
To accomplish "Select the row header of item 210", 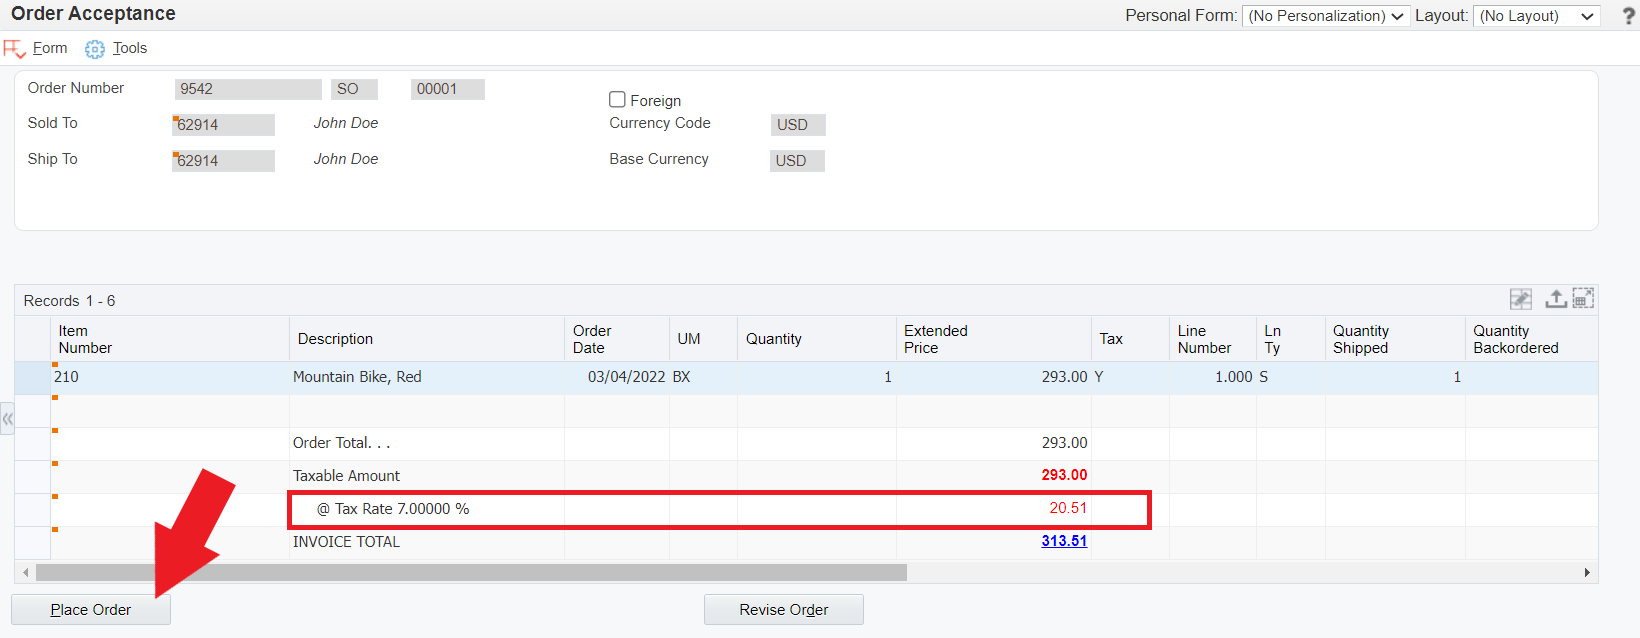I will [33, 378].
